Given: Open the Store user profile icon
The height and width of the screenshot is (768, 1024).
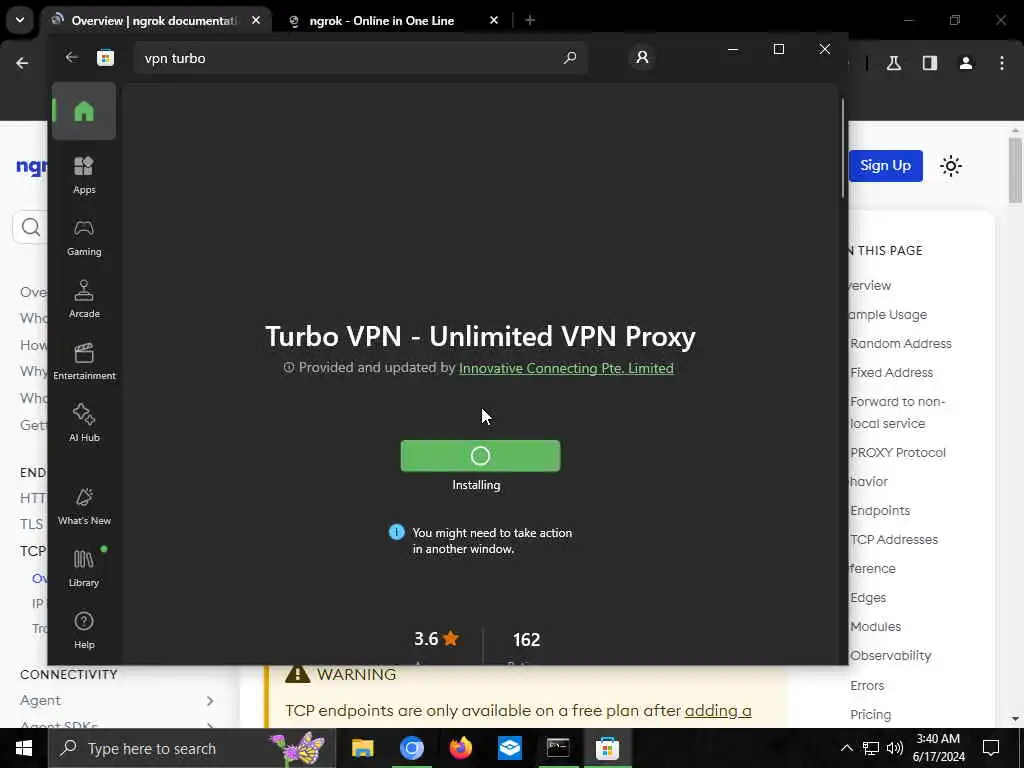Looking at the screenshot, I should click(642, 57).
